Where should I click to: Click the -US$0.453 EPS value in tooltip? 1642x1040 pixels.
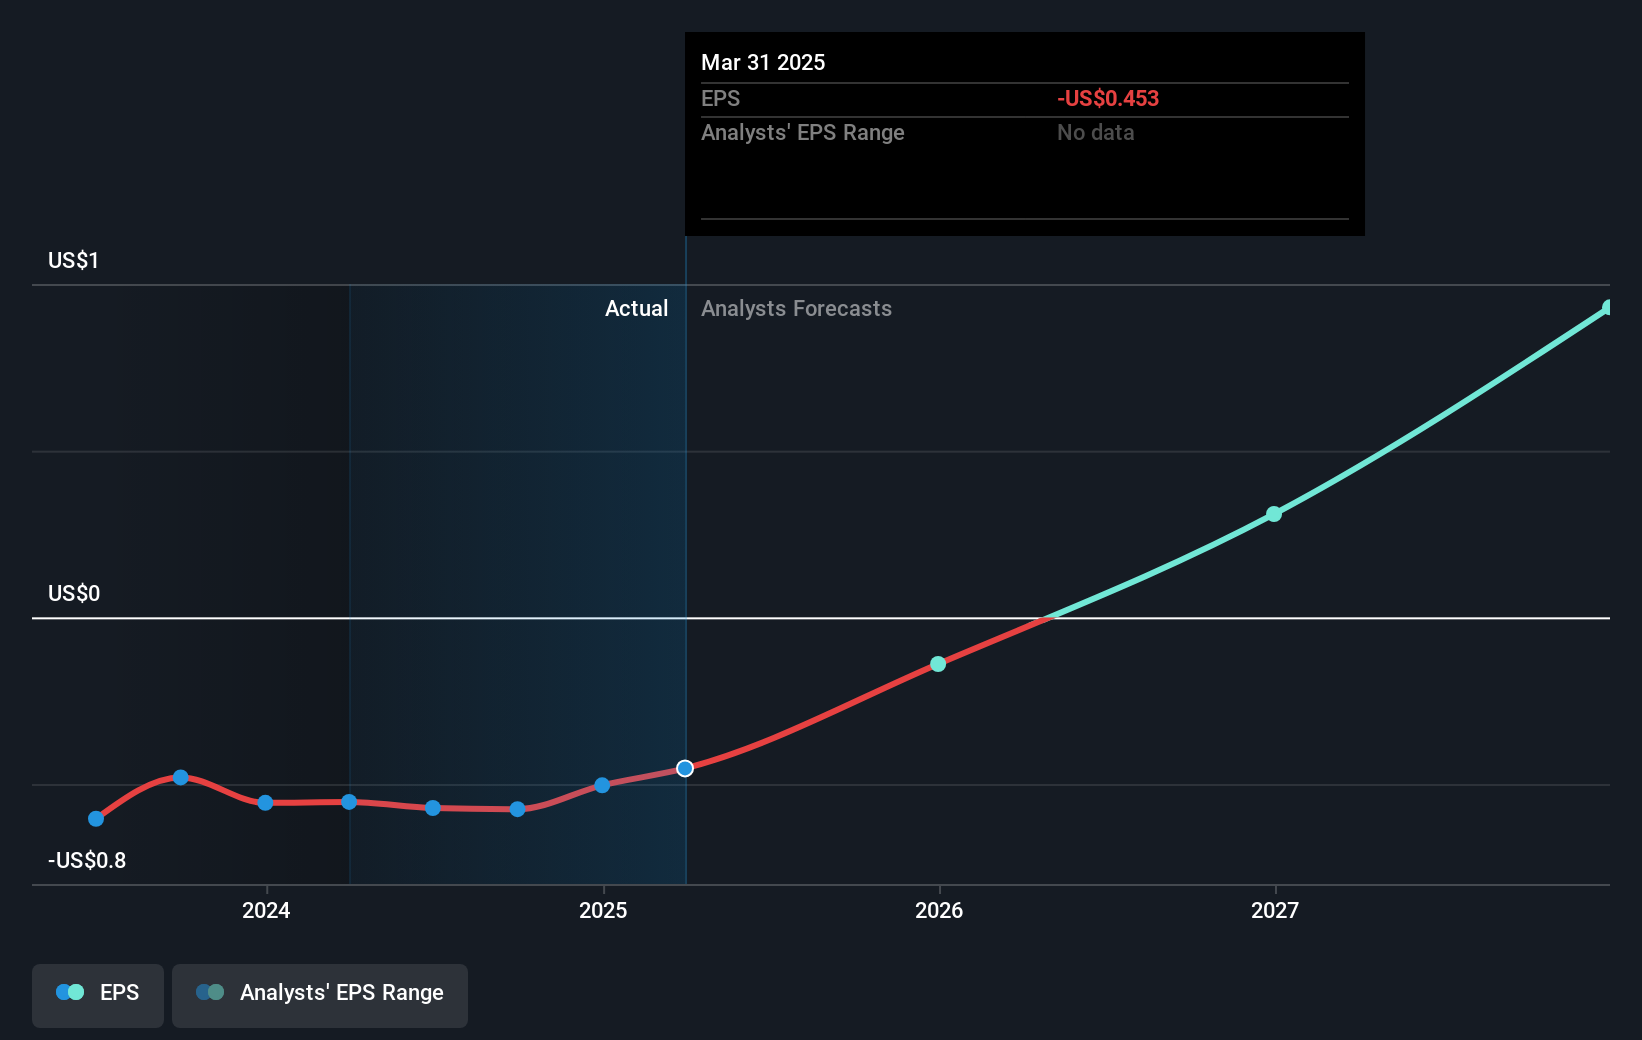click(x=1108, y=98)
